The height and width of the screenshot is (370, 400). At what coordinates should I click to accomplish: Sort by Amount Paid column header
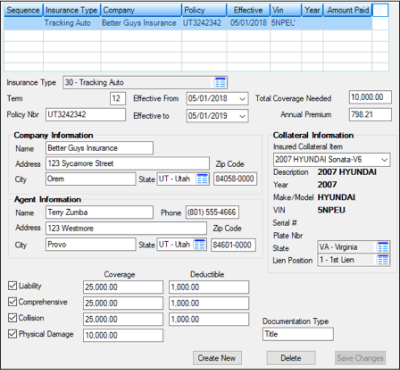coord(348,10)
